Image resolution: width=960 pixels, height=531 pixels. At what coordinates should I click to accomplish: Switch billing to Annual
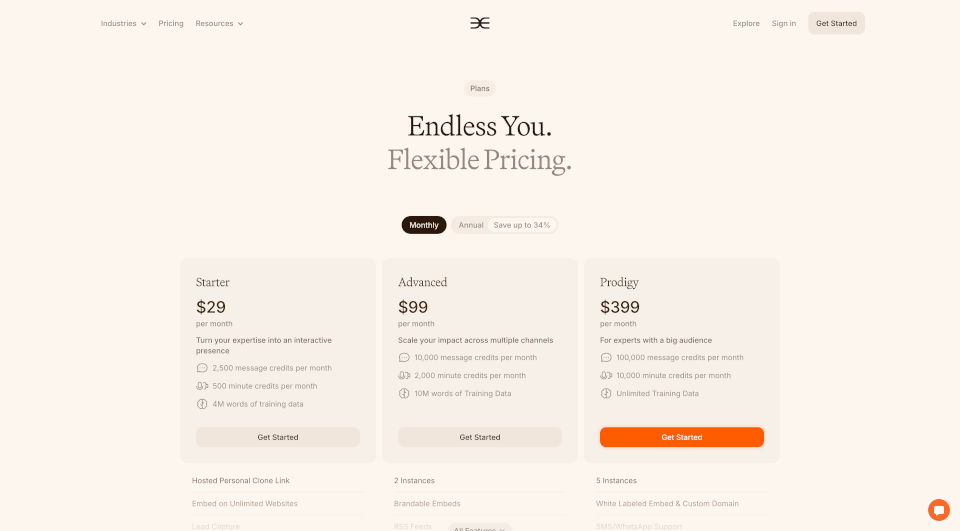(471, 225)
